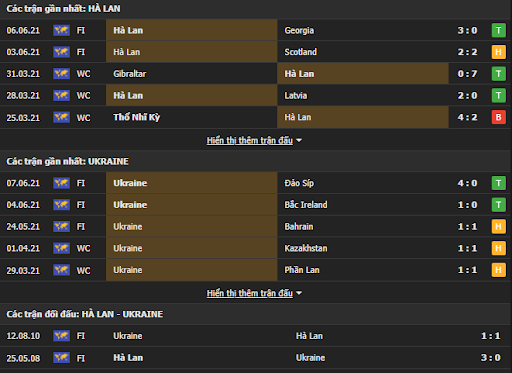
Task: Click the world flag icon for 06.06.21 match
Action: click(61, 30)
